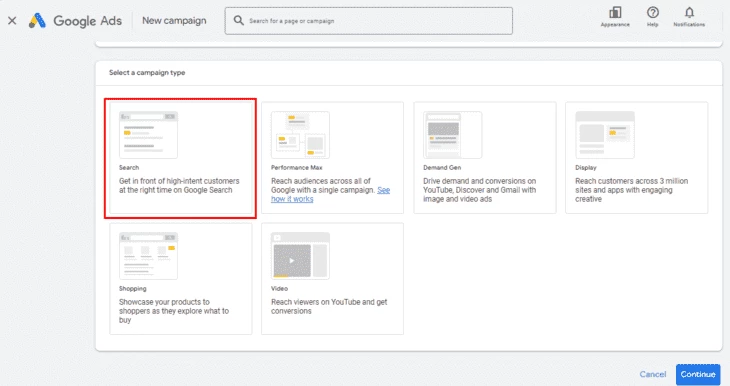Click the Cancel button
730x386 pixels.
tap(653, 374)
